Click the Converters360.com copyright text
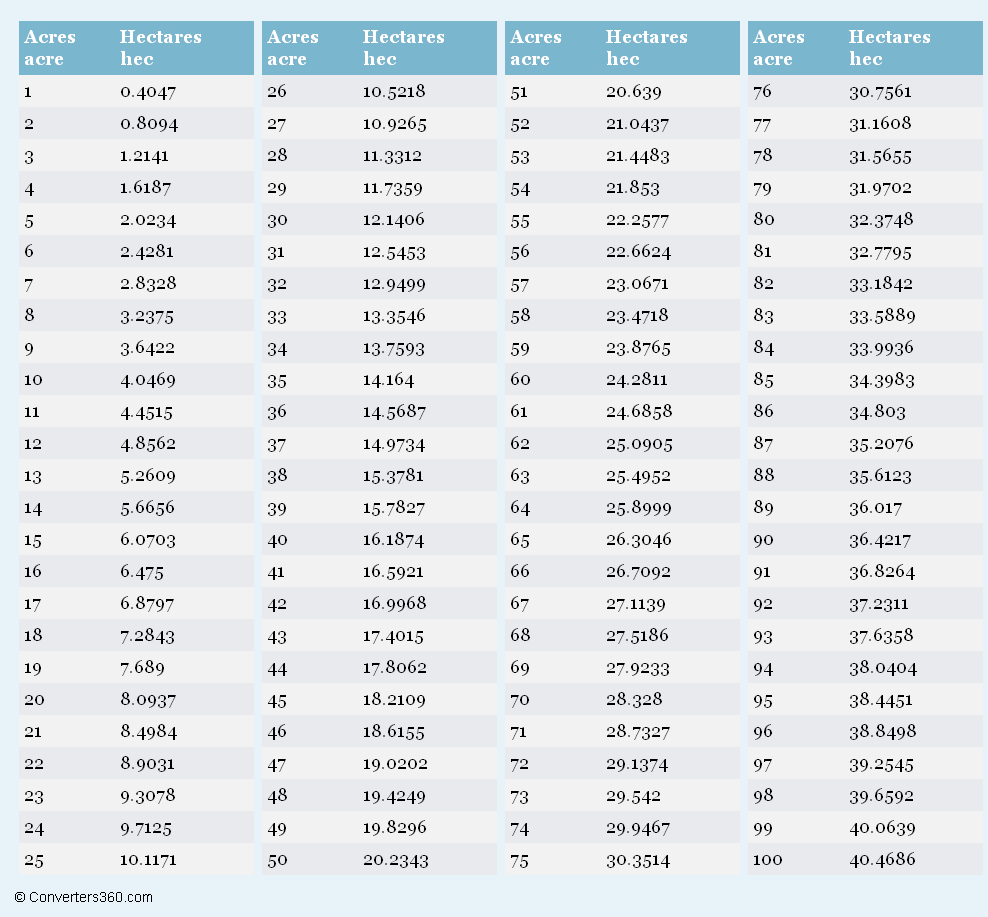The image size is (988, 917). coord(83,897)
